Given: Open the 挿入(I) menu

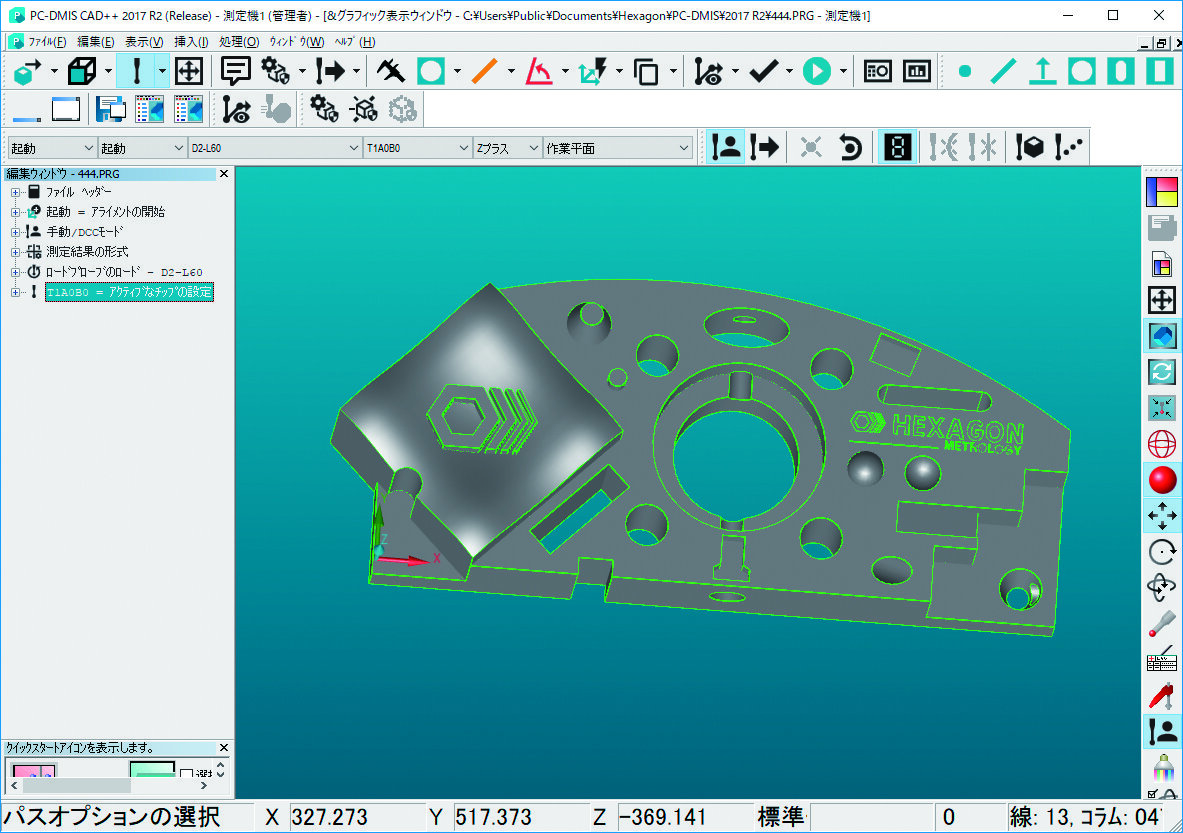Looking at the screenshot, I should [x=191, y=41].
